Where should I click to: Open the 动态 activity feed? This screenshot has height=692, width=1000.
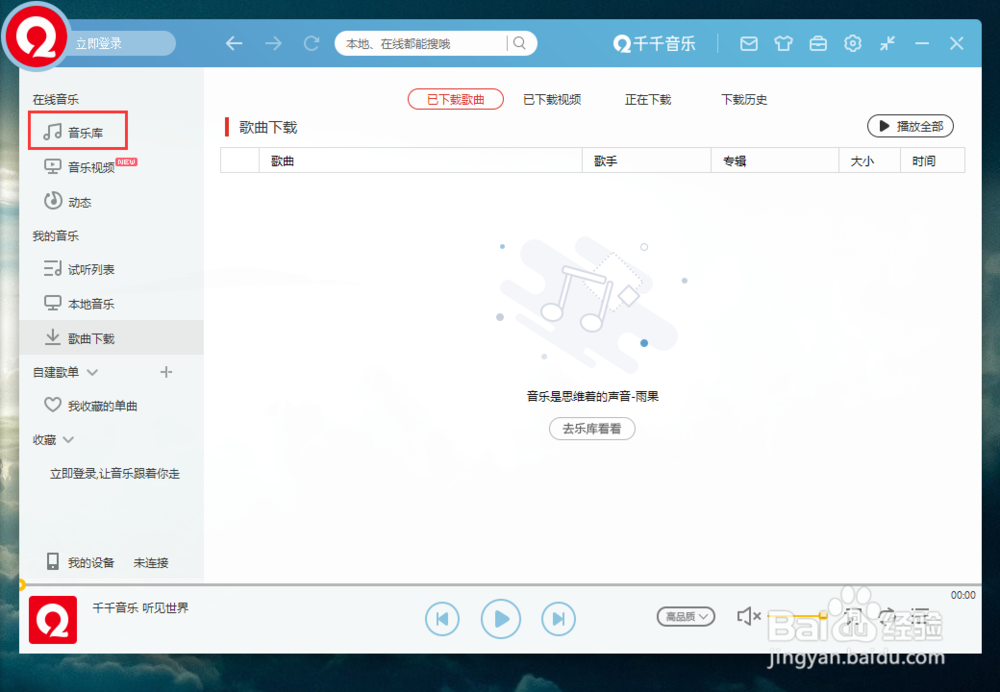(x=77, y=201)
